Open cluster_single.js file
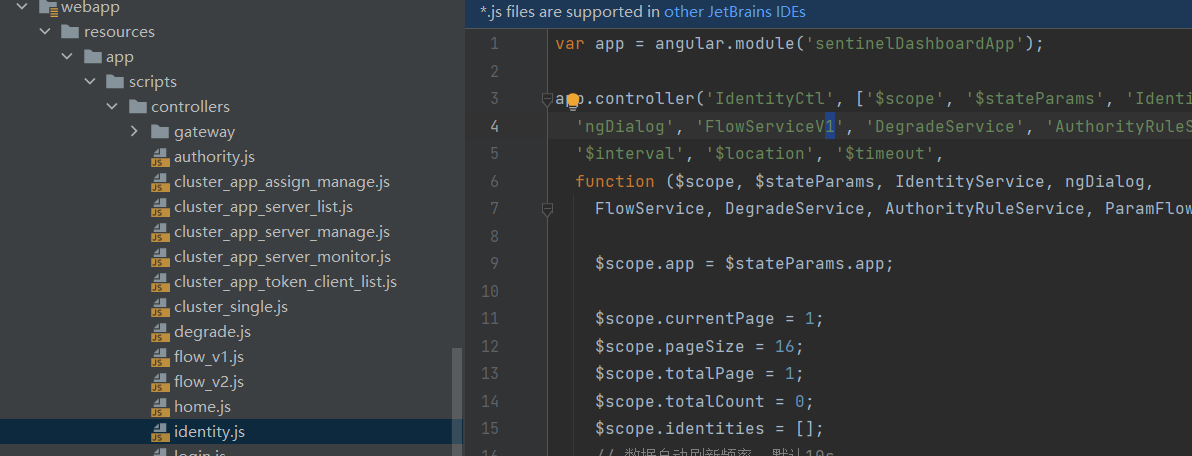The width and height of the screenshot is (1192, 456). tap(230, 308)
